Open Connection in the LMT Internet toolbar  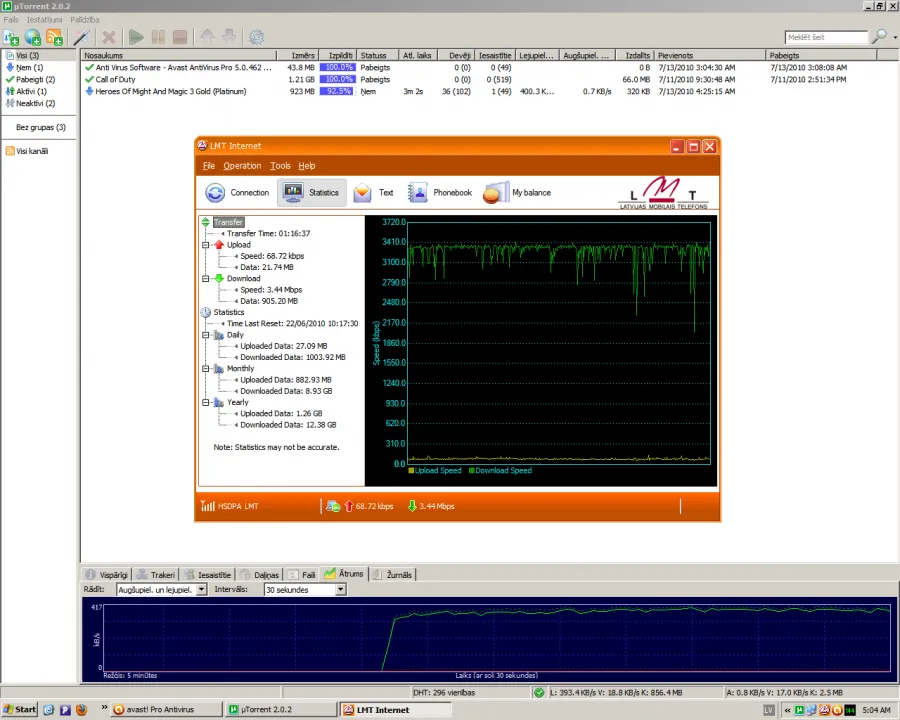coord(237,193)
